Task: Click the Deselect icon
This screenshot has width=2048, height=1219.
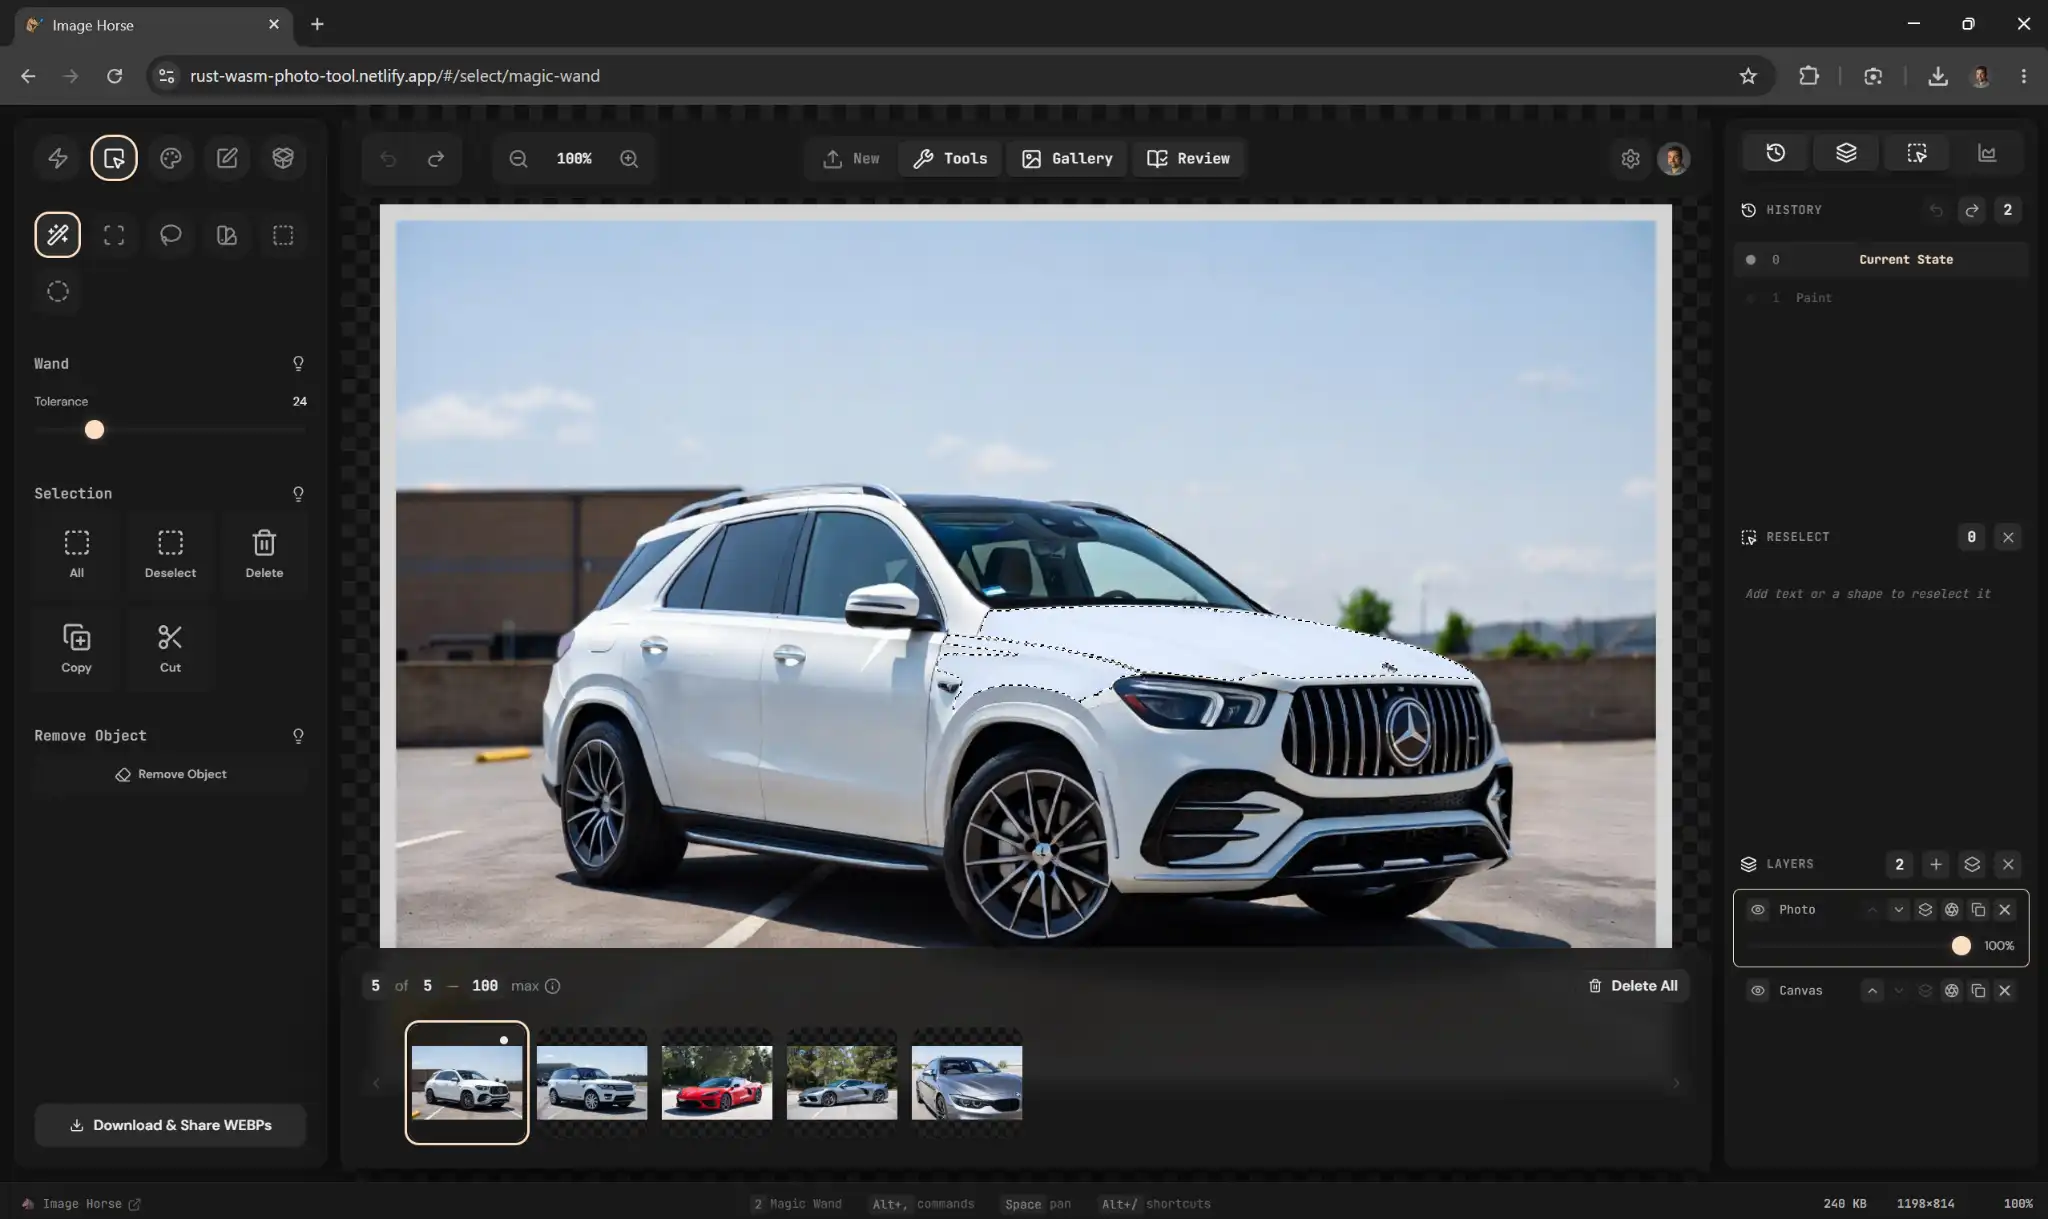Action: tap(171, 543)
